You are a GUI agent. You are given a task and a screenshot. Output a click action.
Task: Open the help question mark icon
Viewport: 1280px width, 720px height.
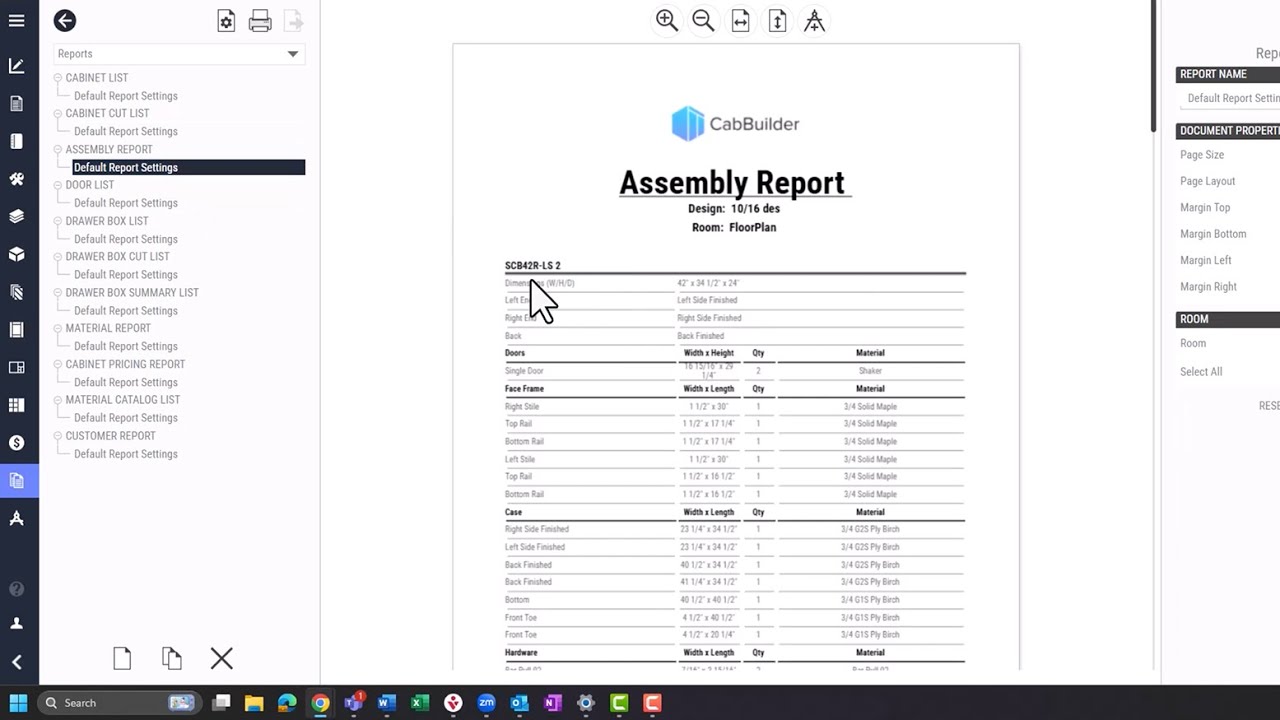[16, 589]
